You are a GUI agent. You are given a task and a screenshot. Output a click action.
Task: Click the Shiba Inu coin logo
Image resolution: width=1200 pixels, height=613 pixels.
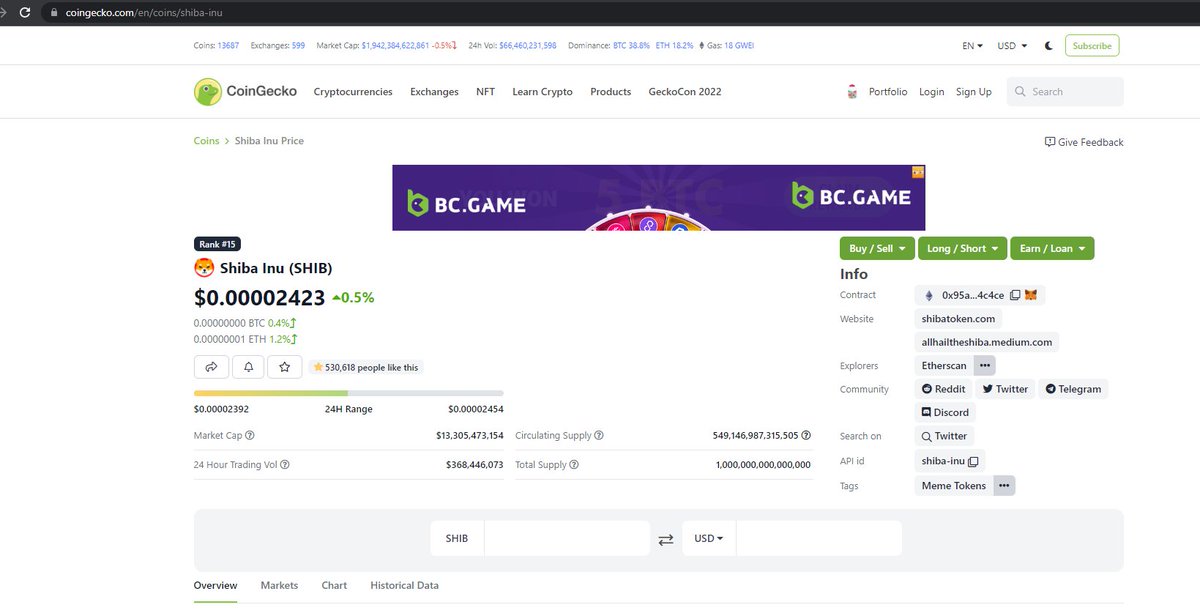click(204, 268)
